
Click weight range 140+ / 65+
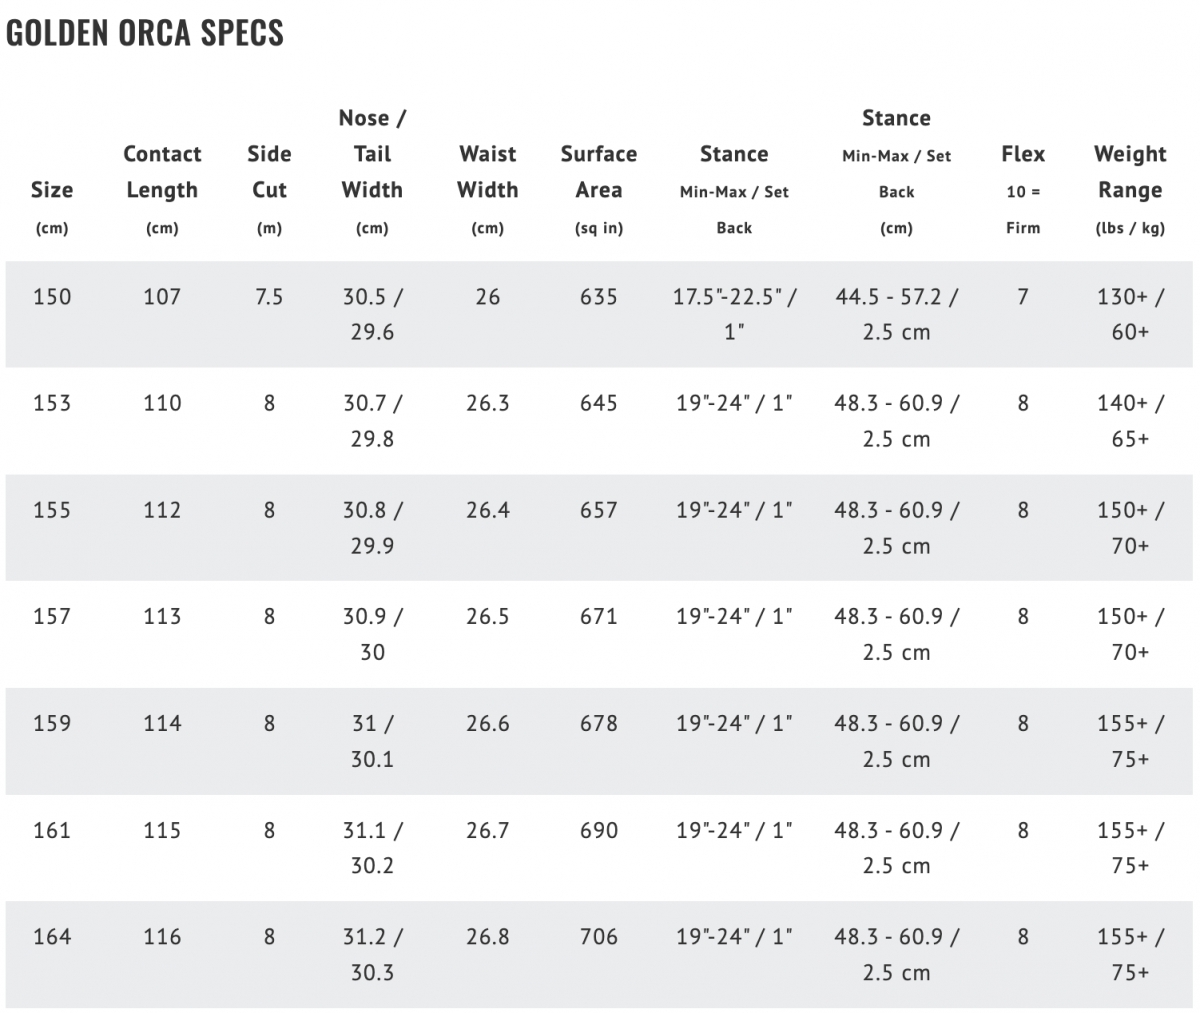click(x=1130, y=421)
